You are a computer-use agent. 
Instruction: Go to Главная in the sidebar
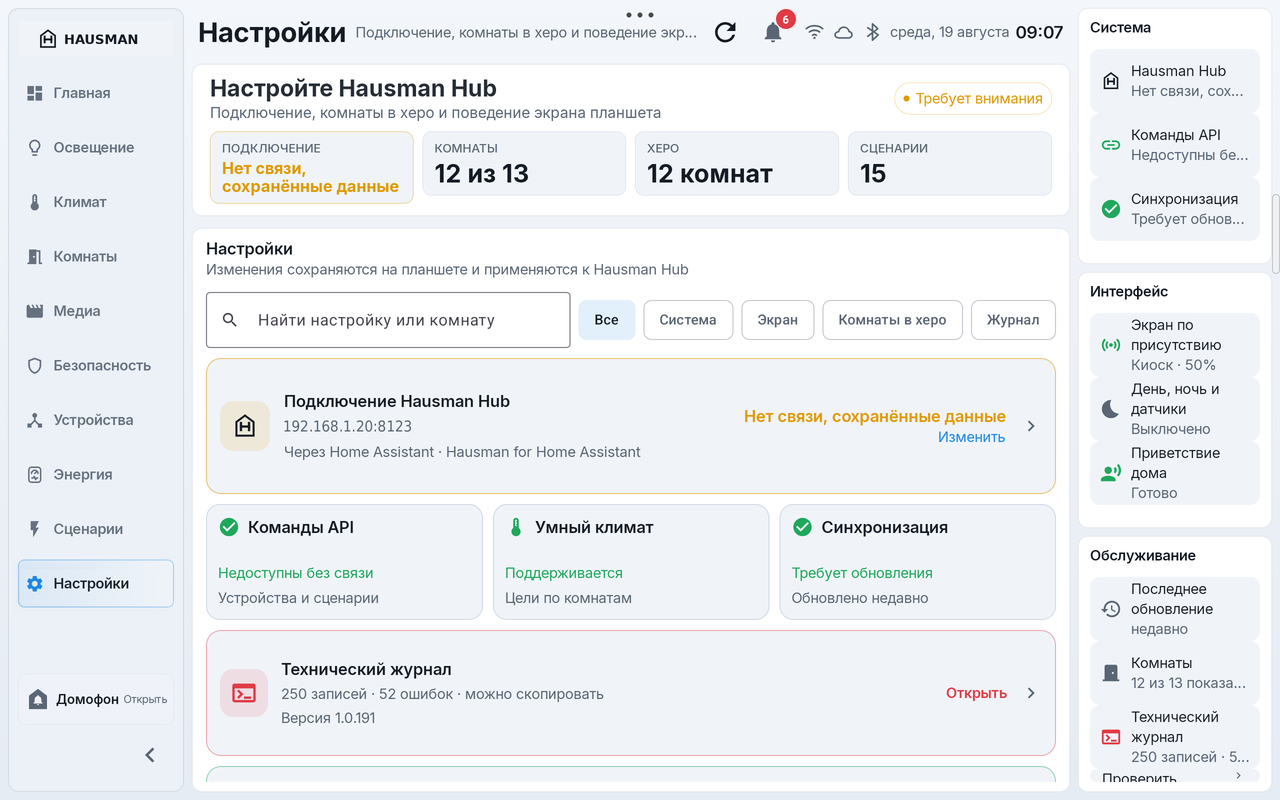click(96, 93)
